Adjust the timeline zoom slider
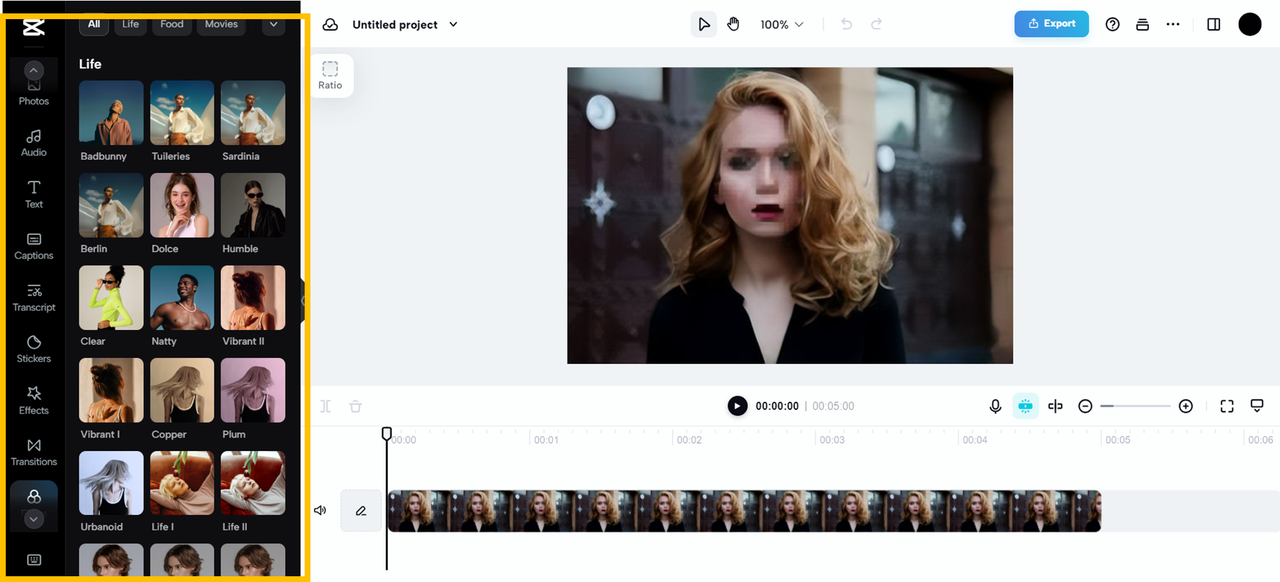This screenshot has width=1280, height=582. [x=1135, y=406]
